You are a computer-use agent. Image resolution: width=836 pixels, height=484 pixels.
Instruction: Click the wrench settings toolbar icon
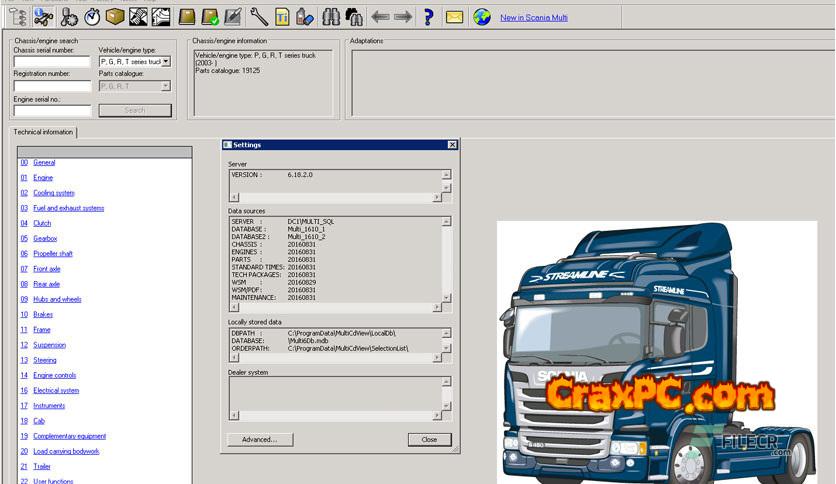point(258,17)
